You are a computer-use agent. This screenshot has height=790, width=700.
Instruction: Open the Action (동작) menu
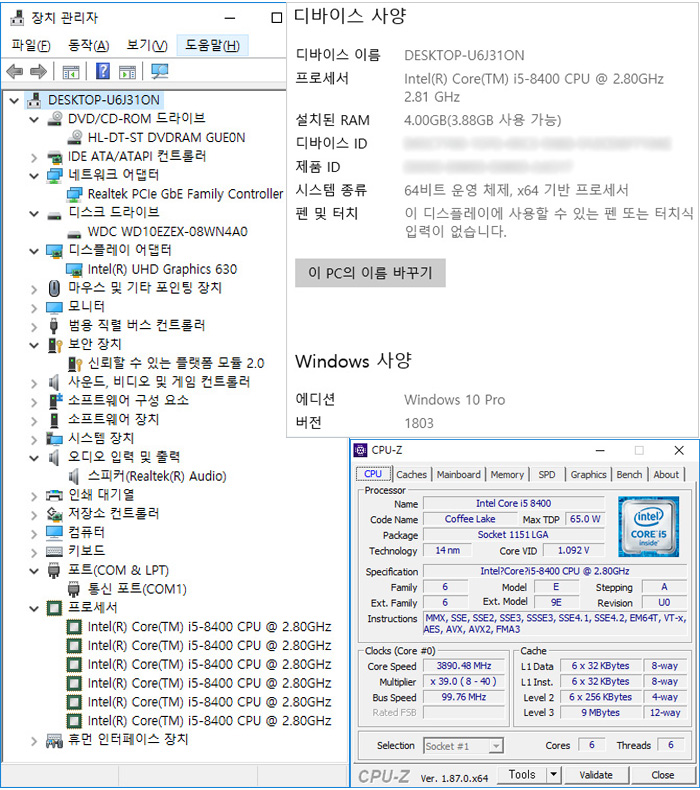coord(89,46)
